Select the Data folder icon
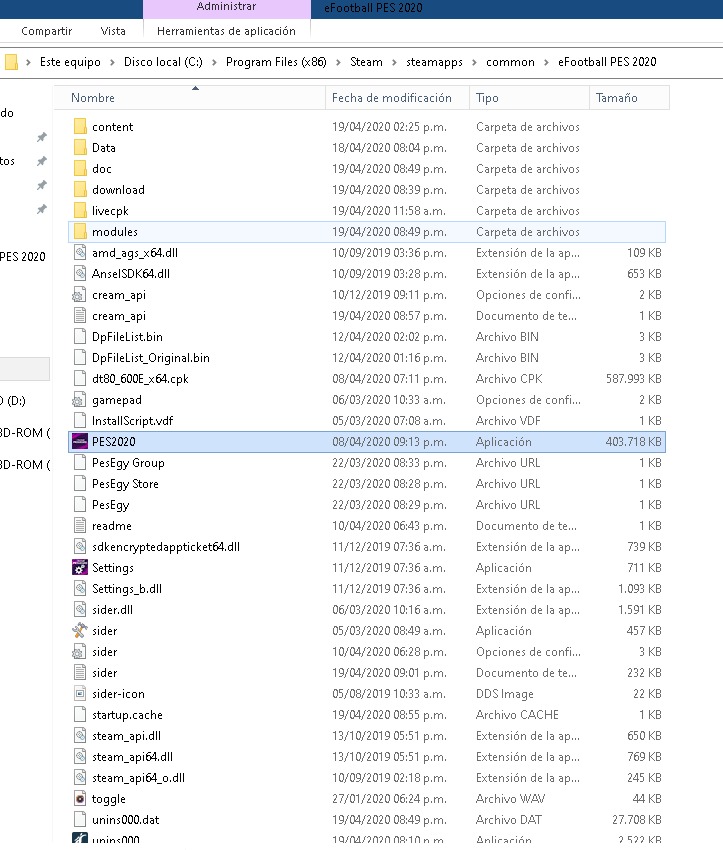This screenshot has width=723, height=850. pos(80,147)
